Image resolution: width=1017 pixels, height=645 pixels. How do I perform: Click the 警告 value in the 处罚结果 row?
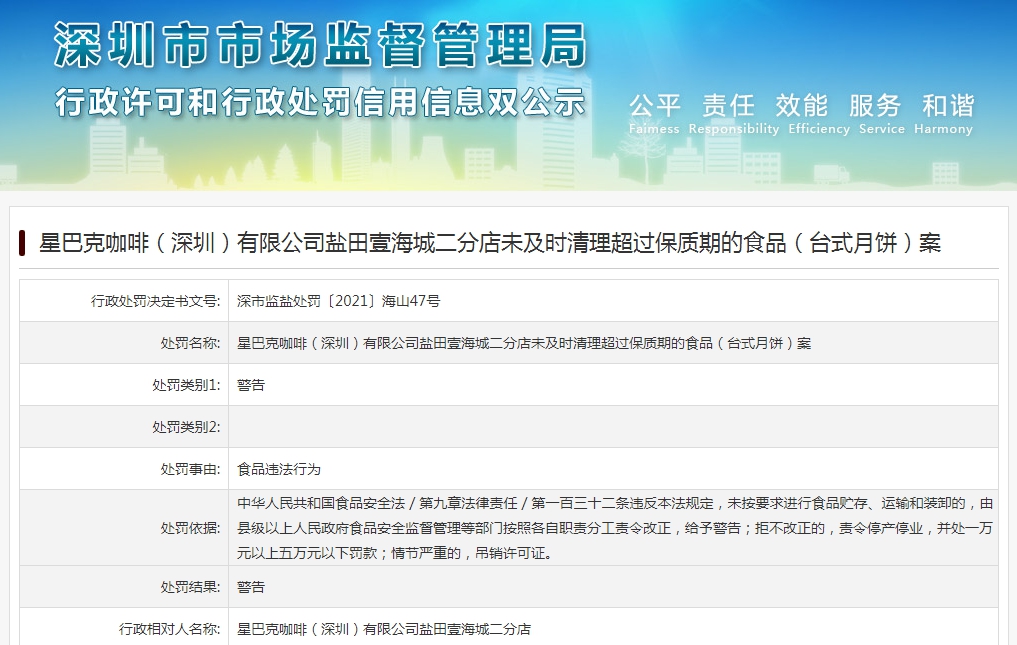251,587
